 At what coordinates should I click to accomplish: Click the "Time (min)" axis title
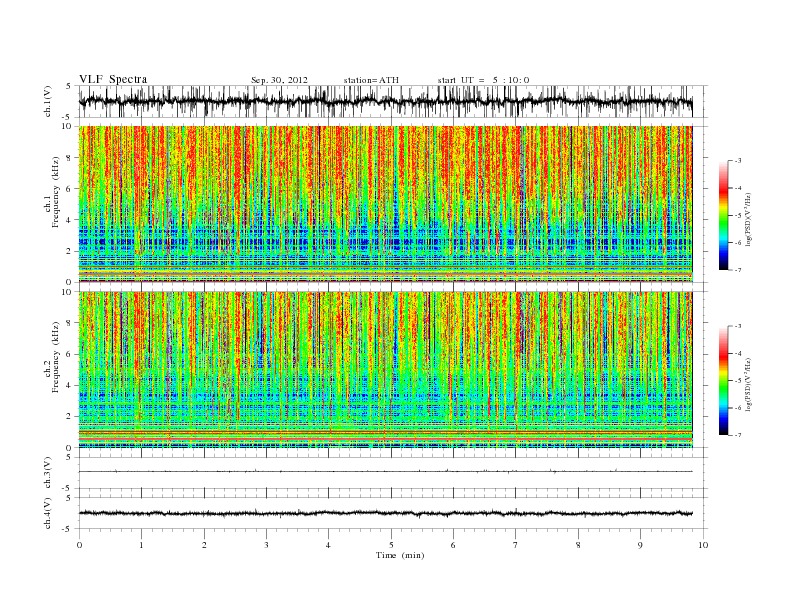400,555
